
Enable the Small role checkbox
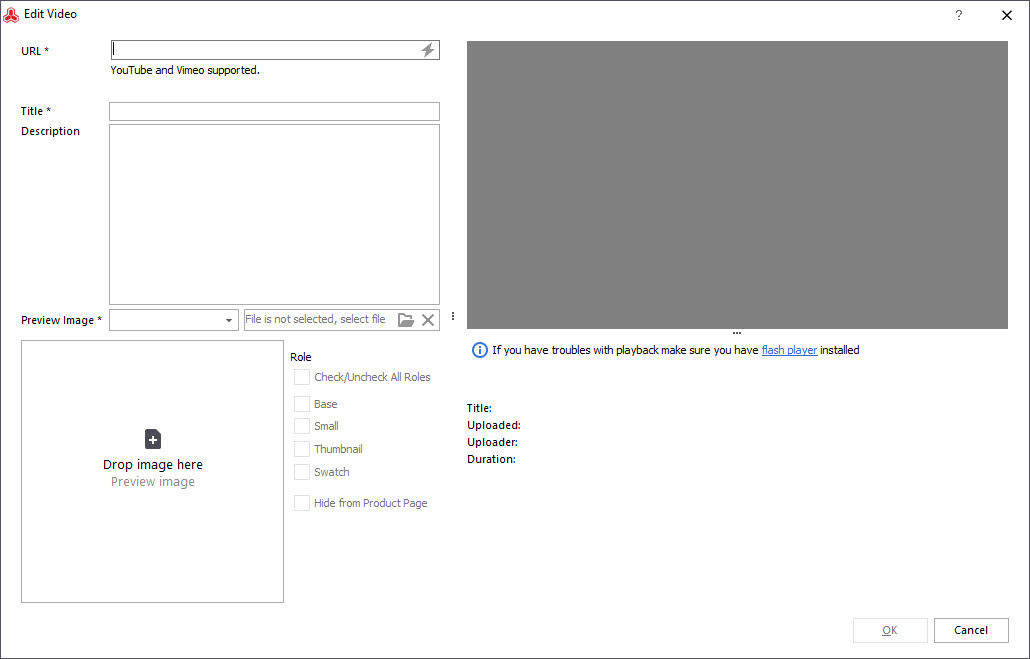pos(302,426)
